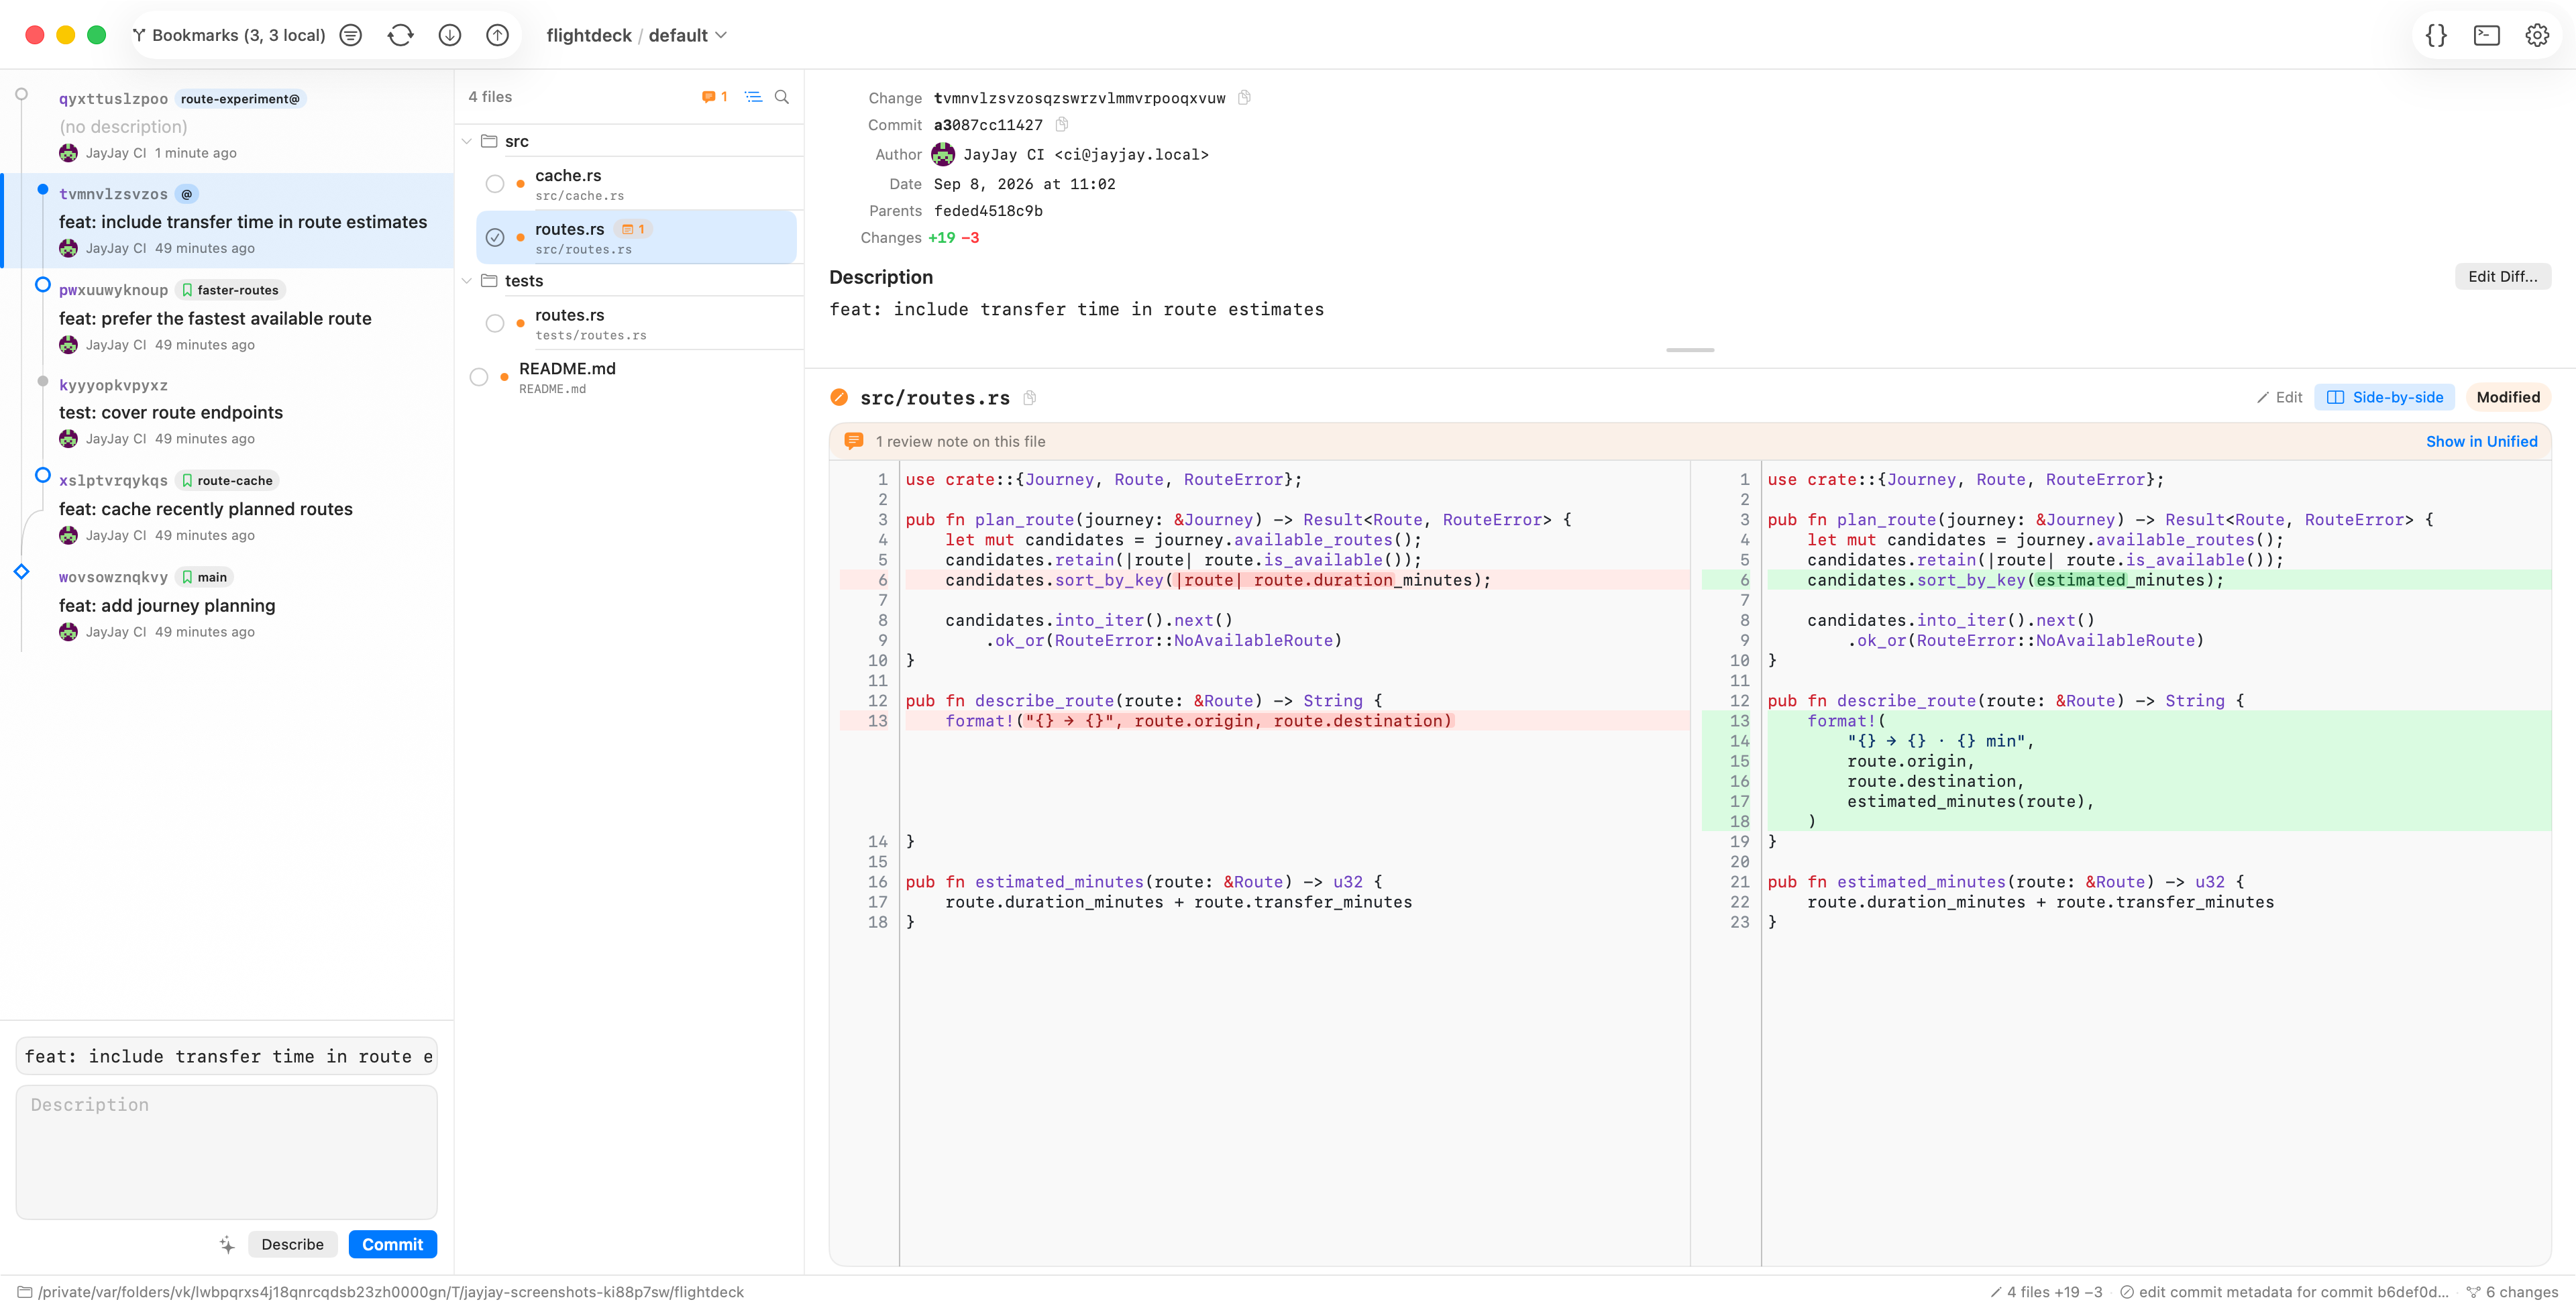Viewport: 2576px width, 1308px height.
Task: Click the Description text area
Action: click(227, 1152)
